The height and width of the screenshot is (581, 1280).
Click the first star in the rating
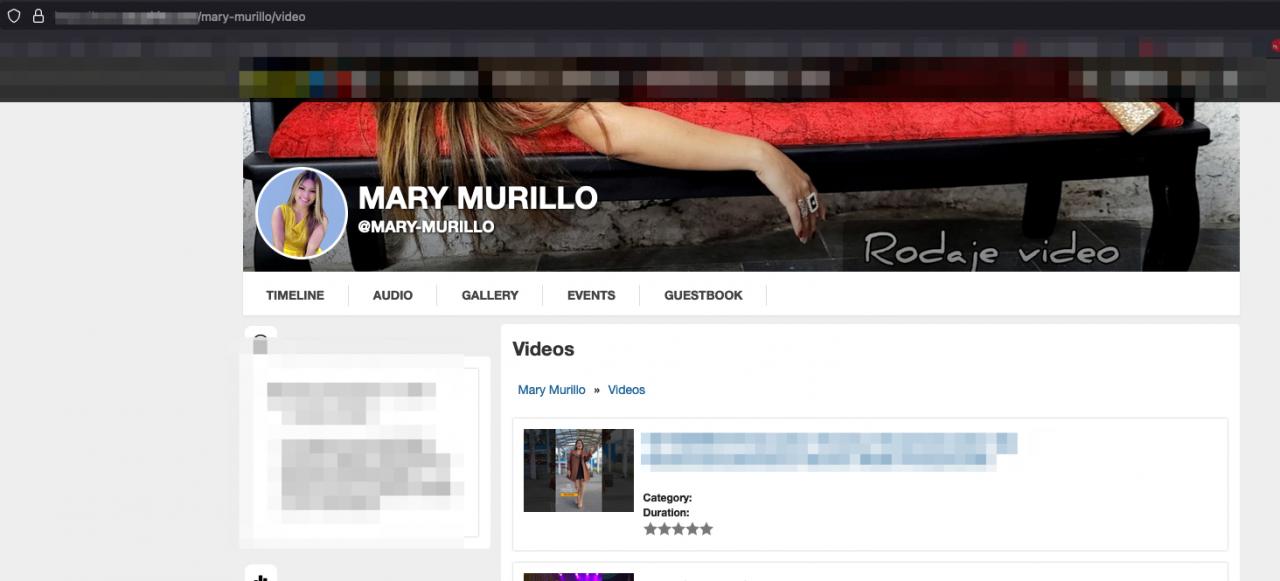click(650, 529)
